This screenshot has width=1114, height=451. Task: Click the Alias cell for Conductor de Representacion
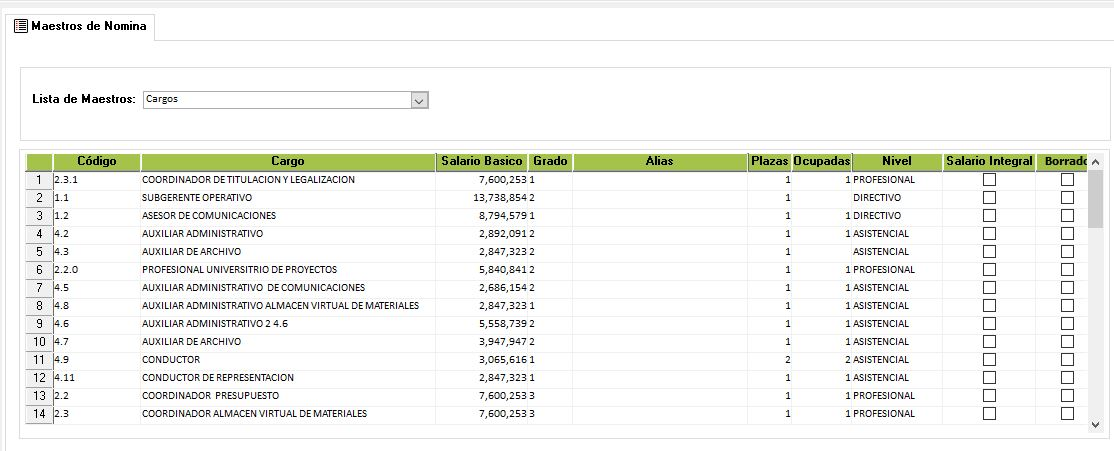(659, 378)
